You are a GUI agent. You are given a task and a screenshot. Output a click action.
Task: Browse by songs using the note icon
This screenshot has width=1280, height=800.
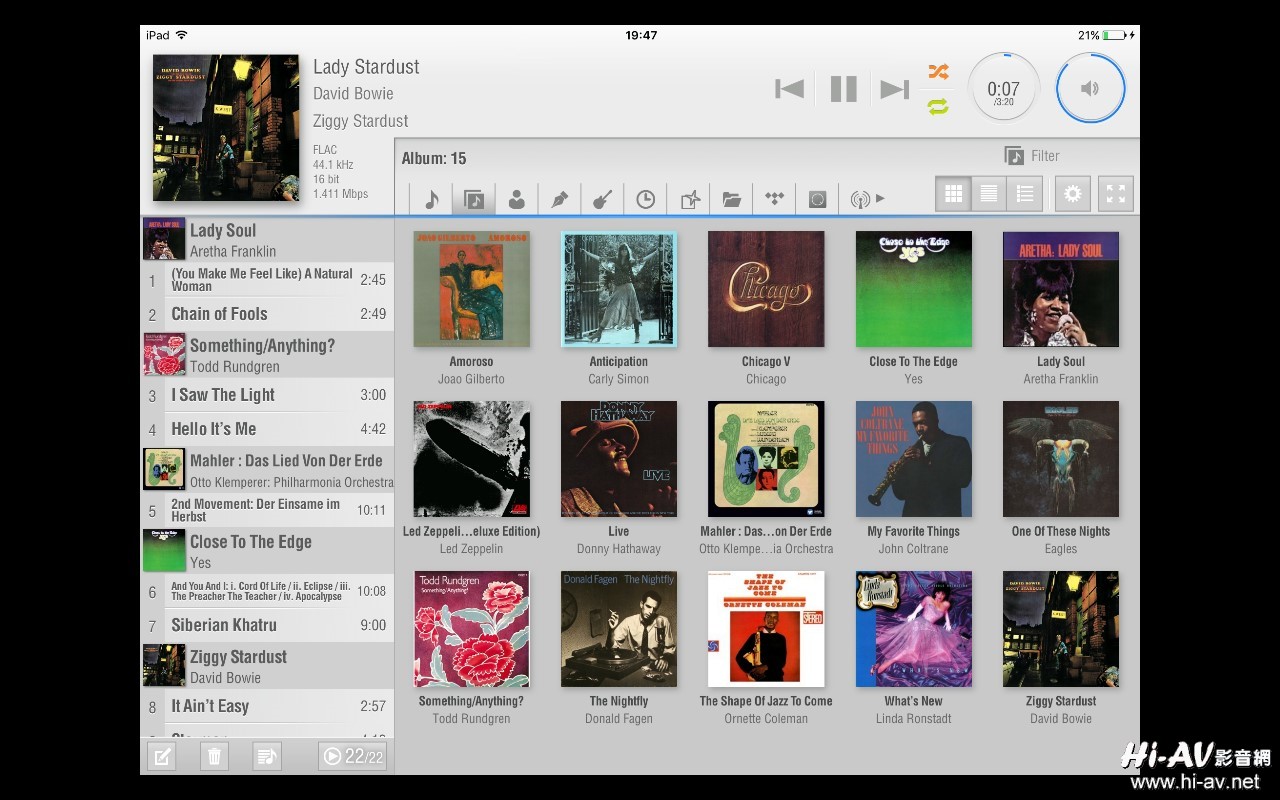[431, 198]
